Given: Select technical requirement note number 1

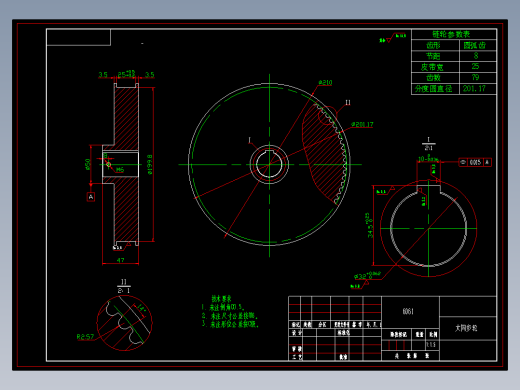Looking at the screenshot, I should point(223,307).
